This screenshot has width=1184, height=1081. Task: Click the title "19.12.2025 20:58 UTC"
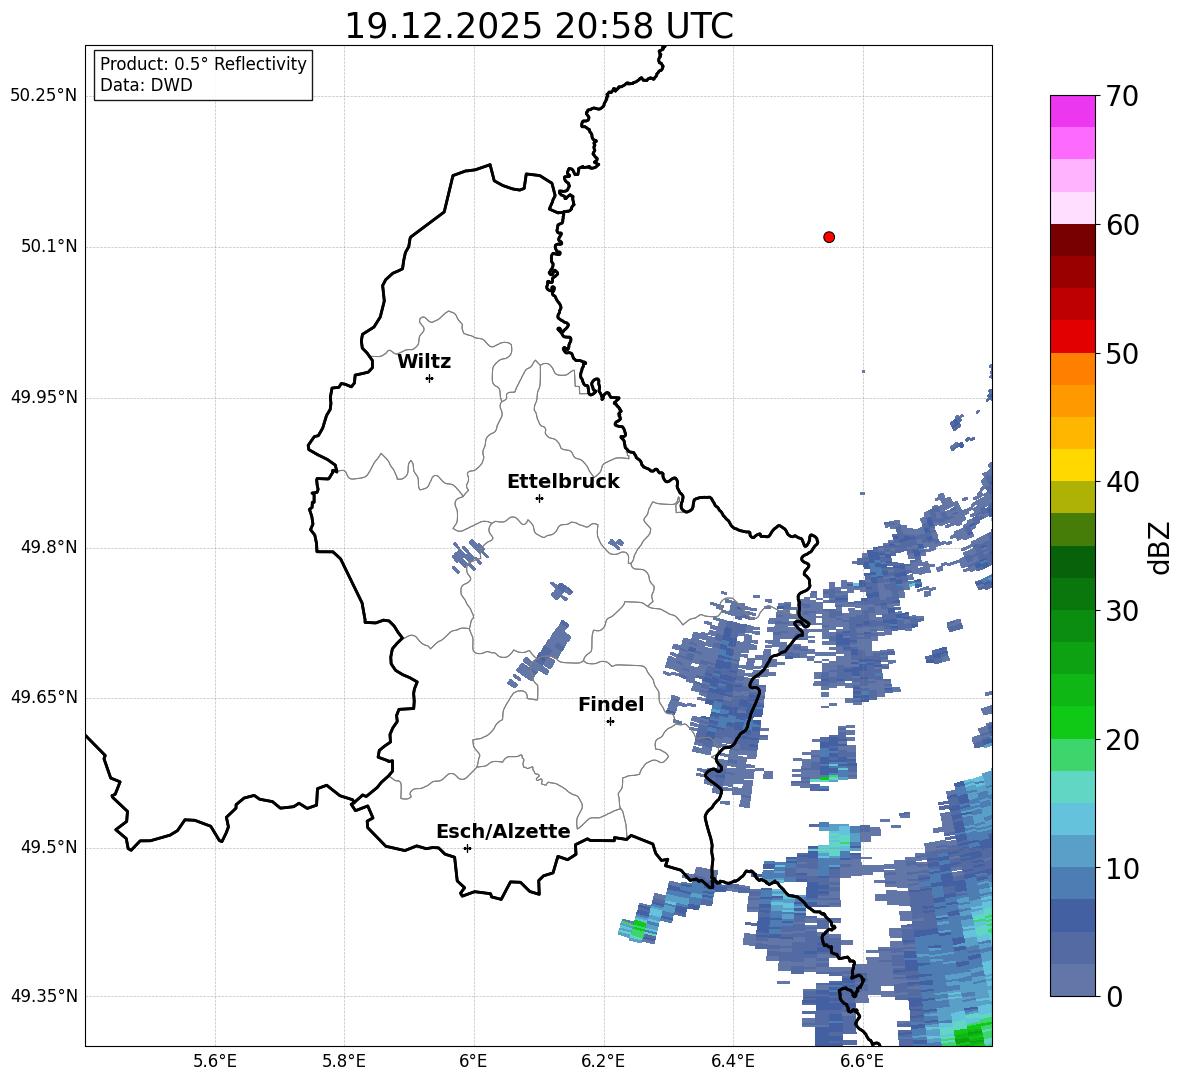click(x=538, y=26)
